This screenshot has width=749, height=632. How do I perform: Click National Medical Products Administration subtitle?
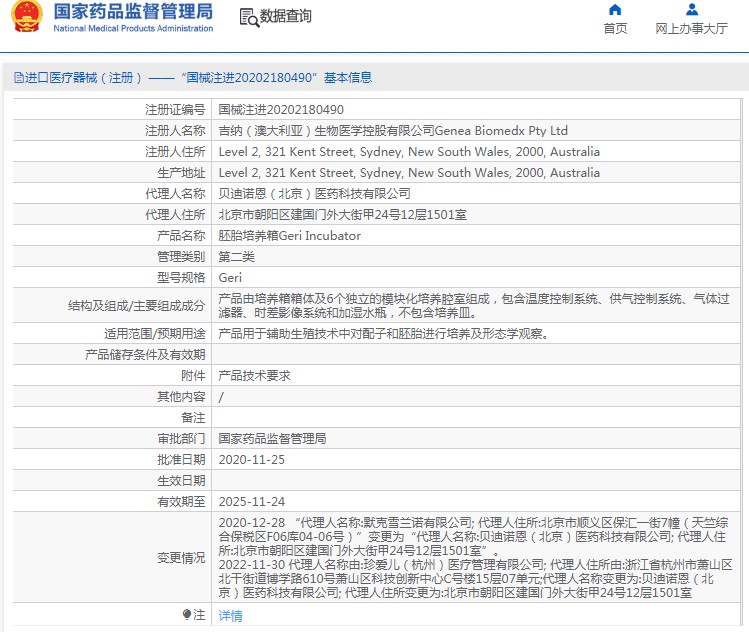tap(133, 28)
